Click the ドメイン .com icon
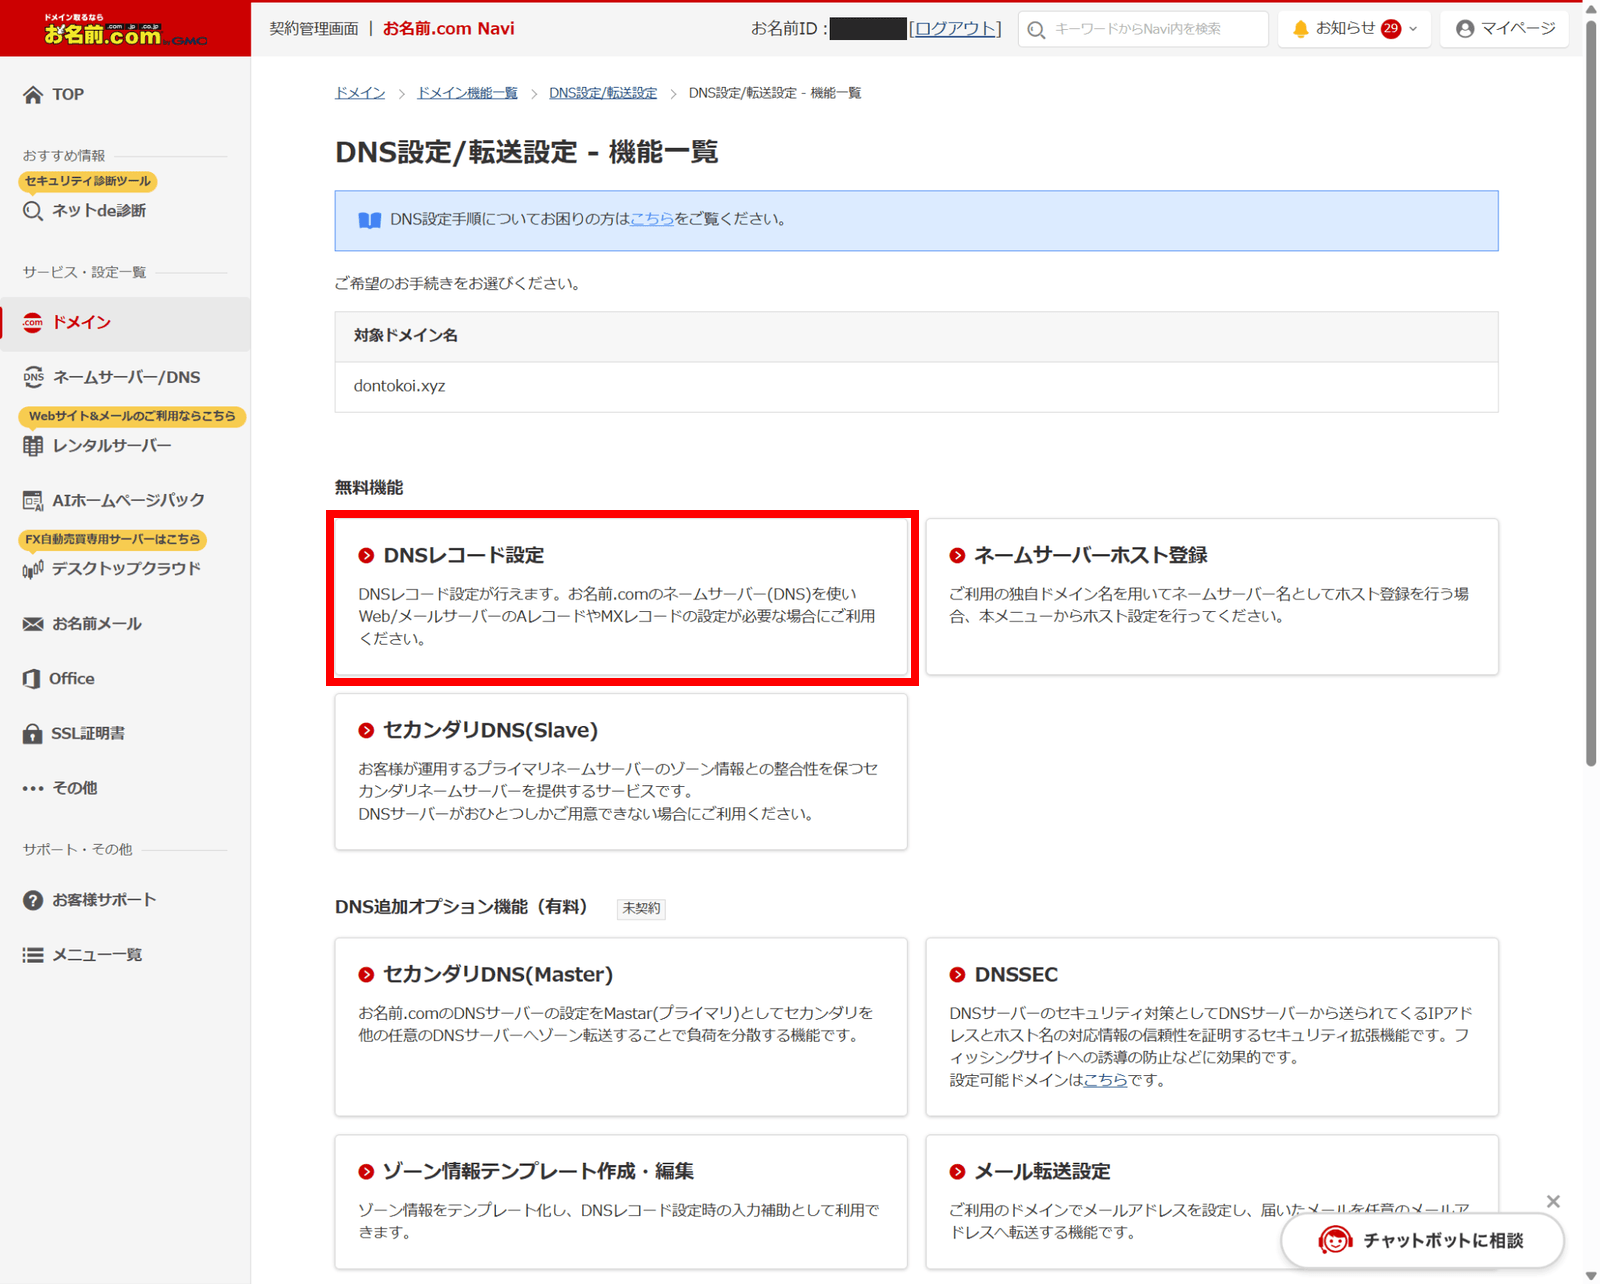 point(33,322)
